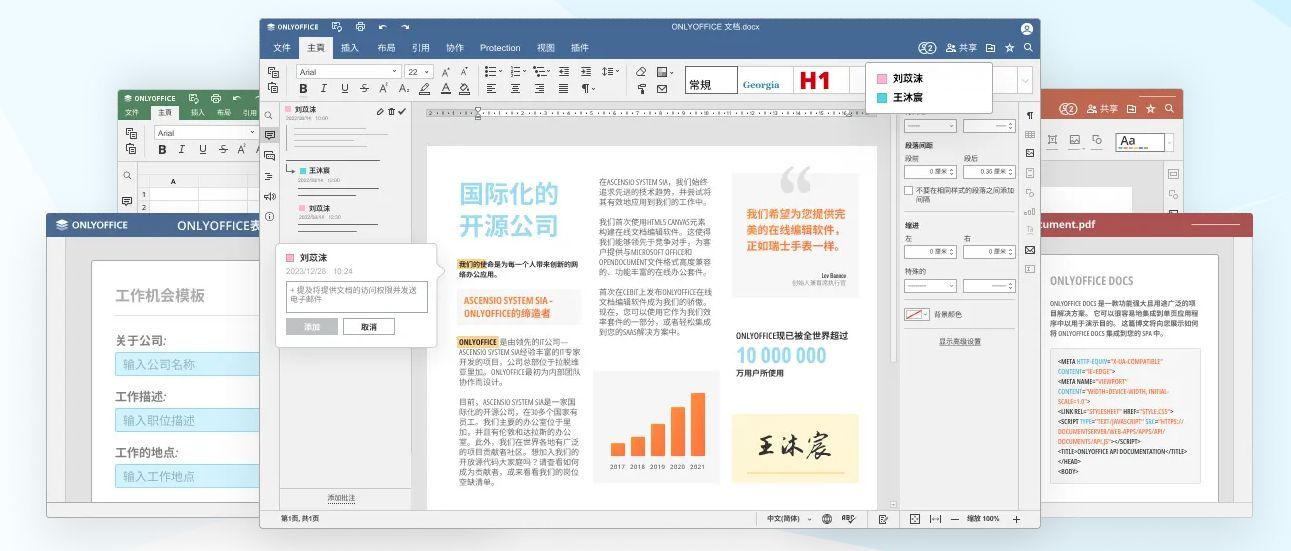Mark document as favorite with star icon
This screenshot has height=551, width=1291.
pos(1010,48)
